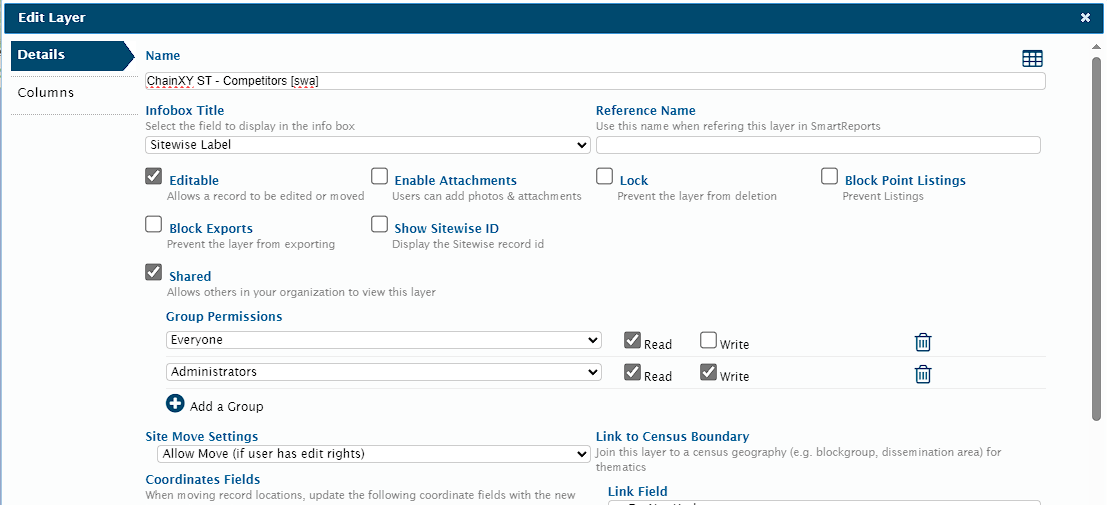
Task: Enable Show Sitewise ID option
Action: click(x=380, y=225)
